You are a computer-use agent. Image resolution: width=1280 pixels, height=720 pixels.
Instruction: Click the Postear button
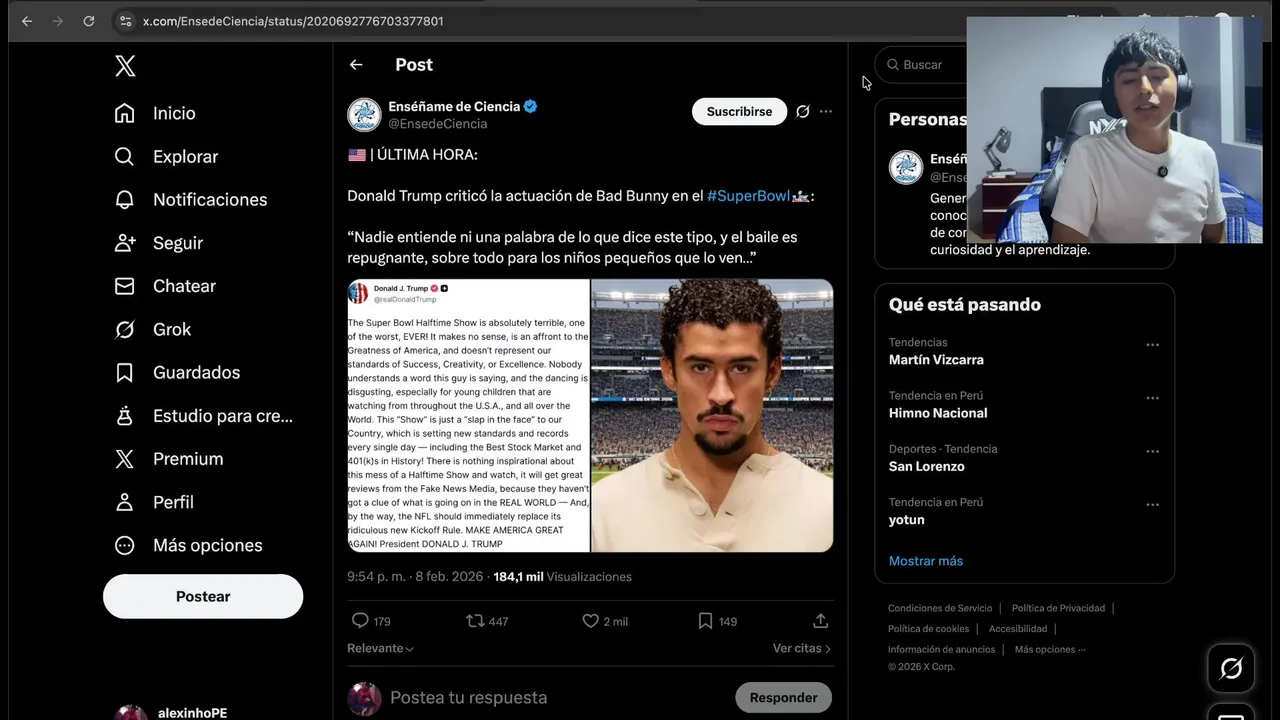[203, 596]
